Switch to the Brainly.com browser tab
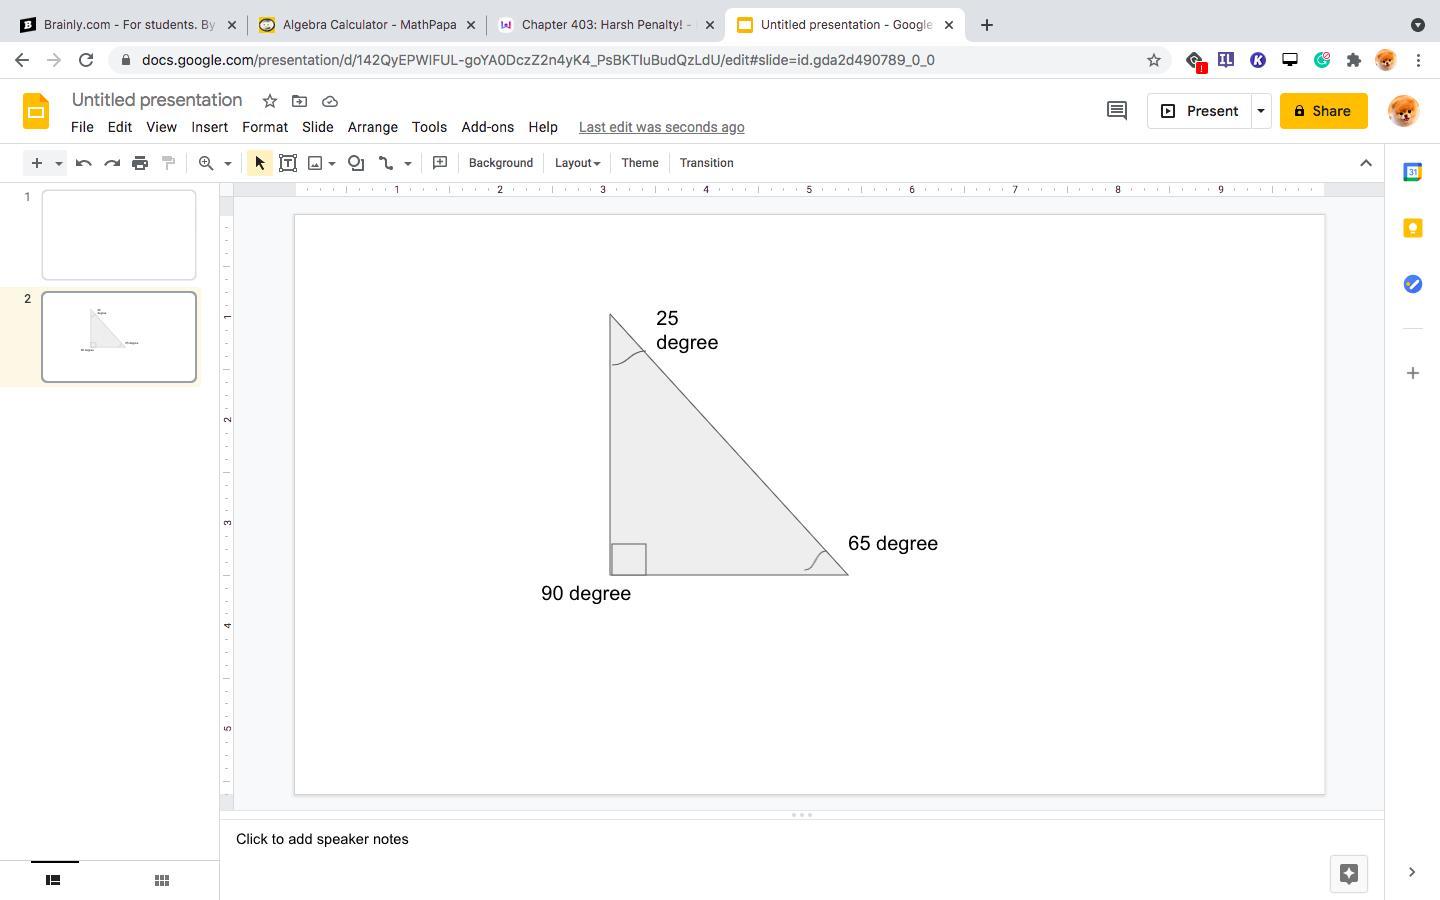 [x=126, y=25]
